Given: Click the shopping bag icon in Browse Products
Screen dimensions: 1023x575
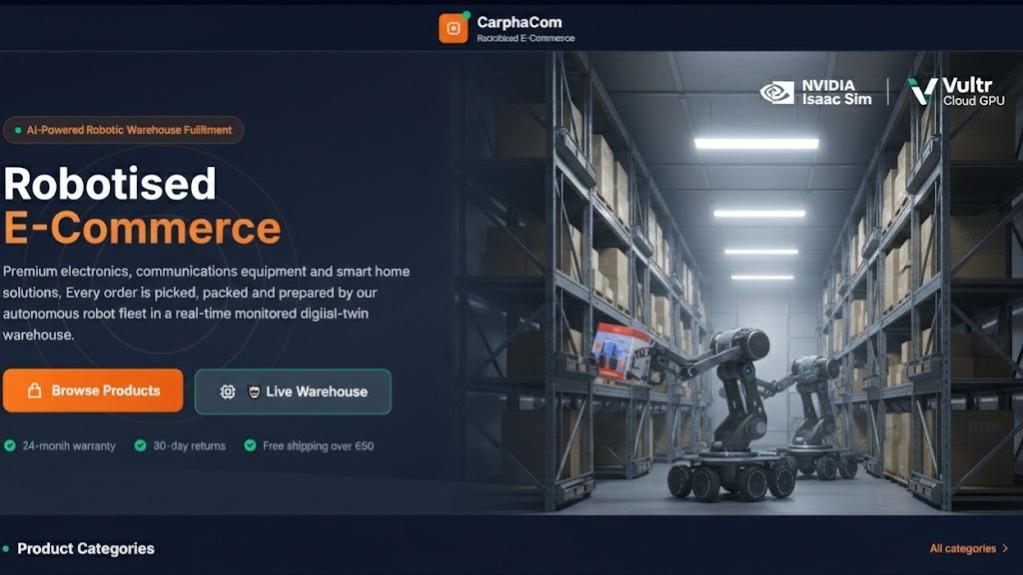Looking at the screenshot, I should coord(35,390).
